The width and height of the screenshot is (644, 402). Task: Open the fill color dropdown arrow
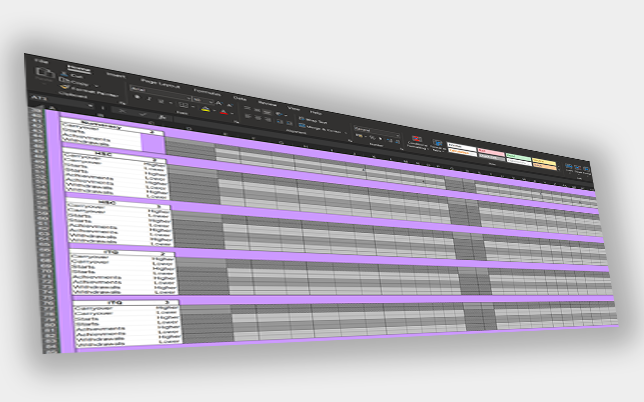[x=214, y=111]
